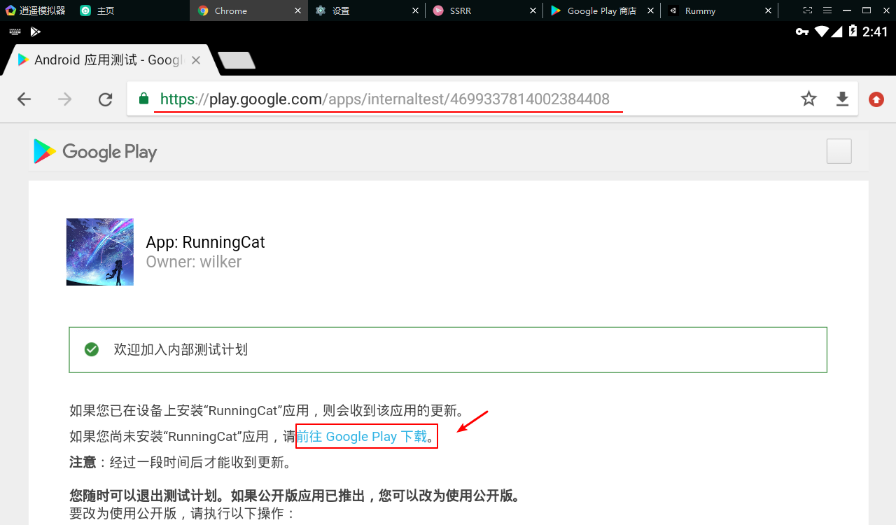Click the green secure padlock icon
896x525 pixels.
pyautogui.click(x=143, y=99)
